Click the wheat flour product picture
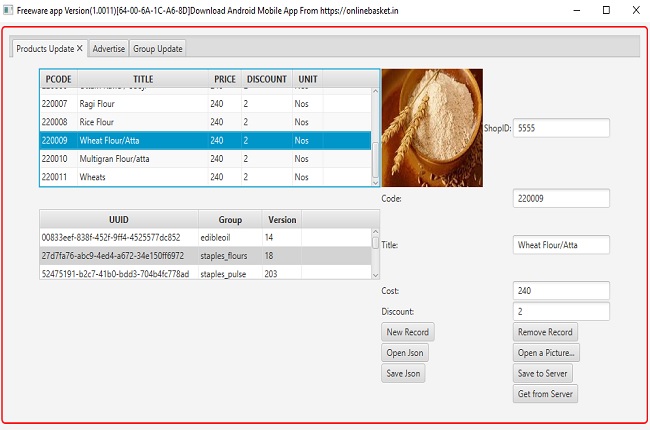Image resolution: width=650 pixels, height=430 pixels. pos(432,128)
